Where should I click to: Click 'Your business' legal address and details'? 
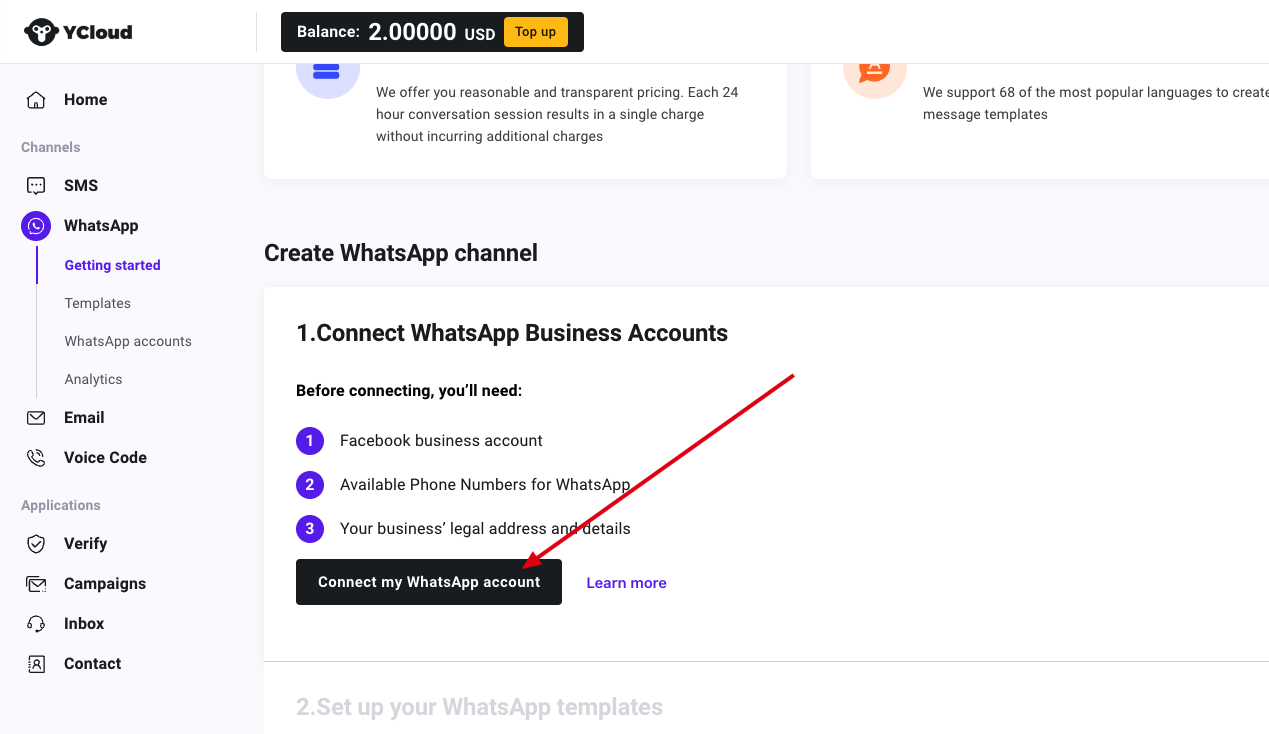point(485,529)
